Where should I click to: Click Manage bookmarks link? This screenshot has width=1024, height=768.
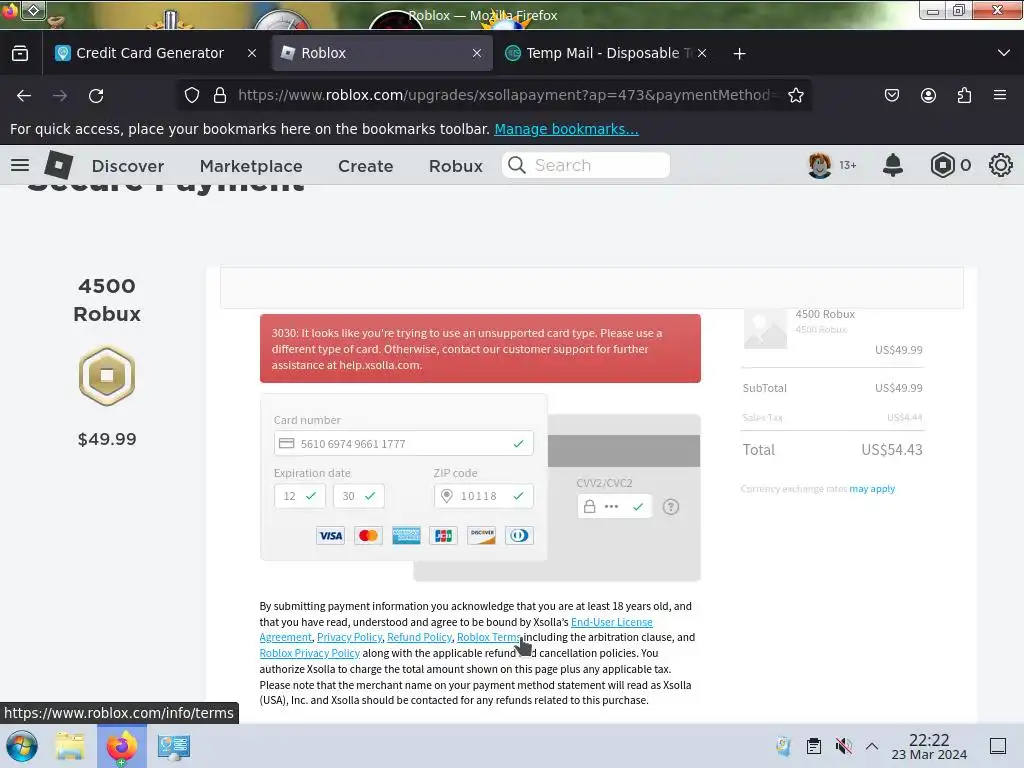click(566, 129)
